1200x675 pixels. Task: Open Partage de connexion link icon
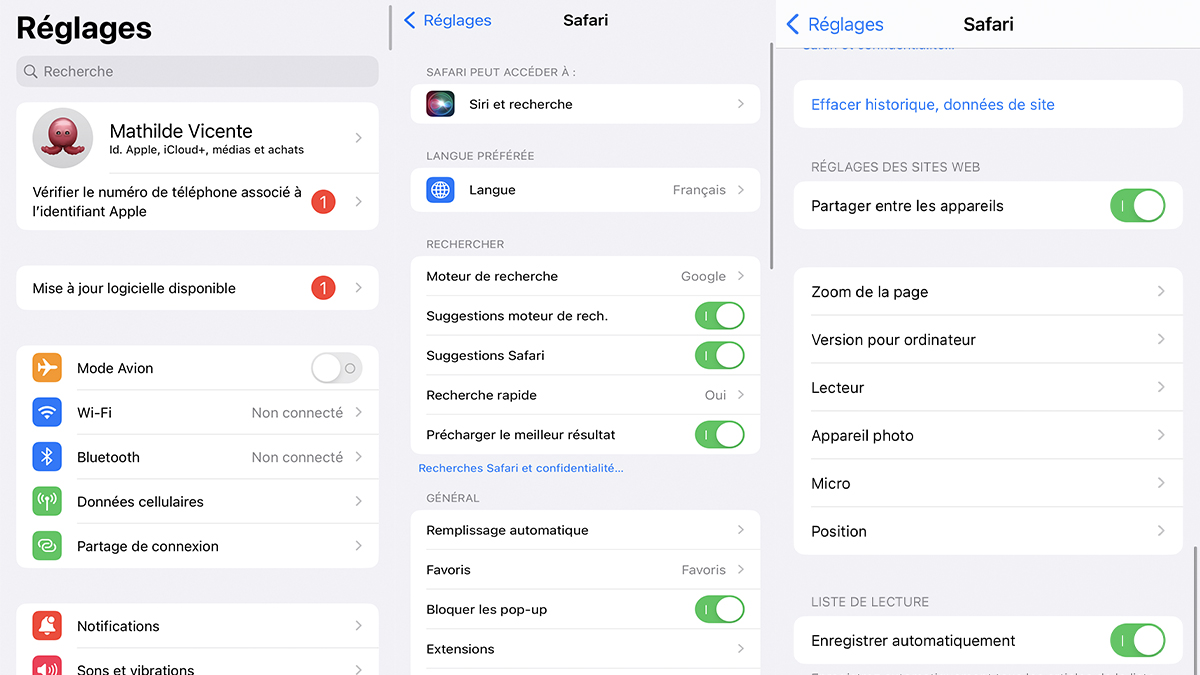47,546
